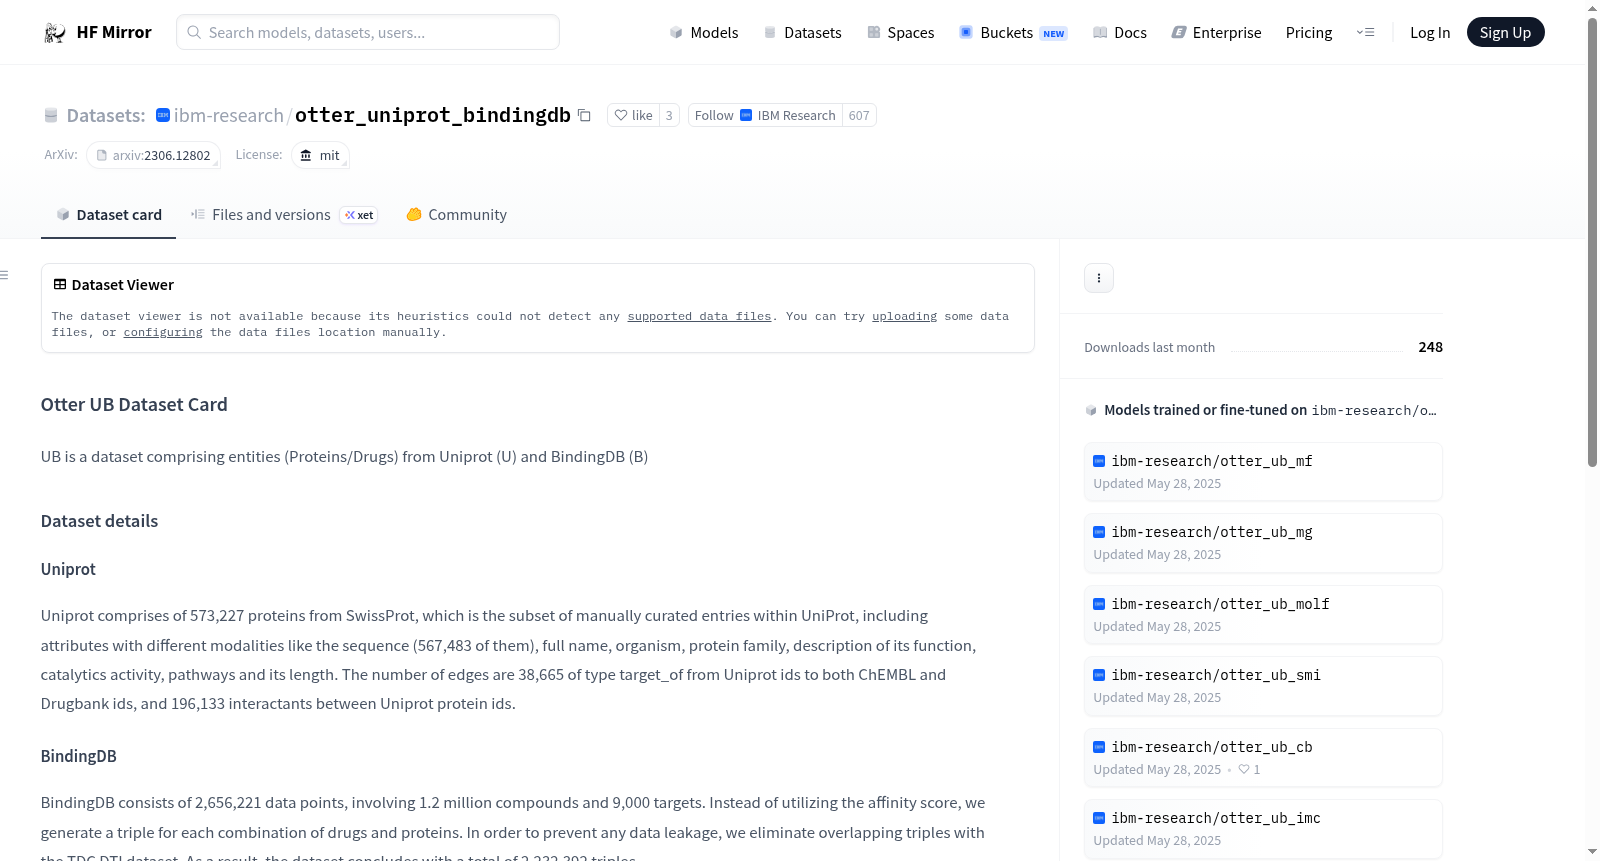
Task: Click the Sign Up button
Action: coord(1505,33)
